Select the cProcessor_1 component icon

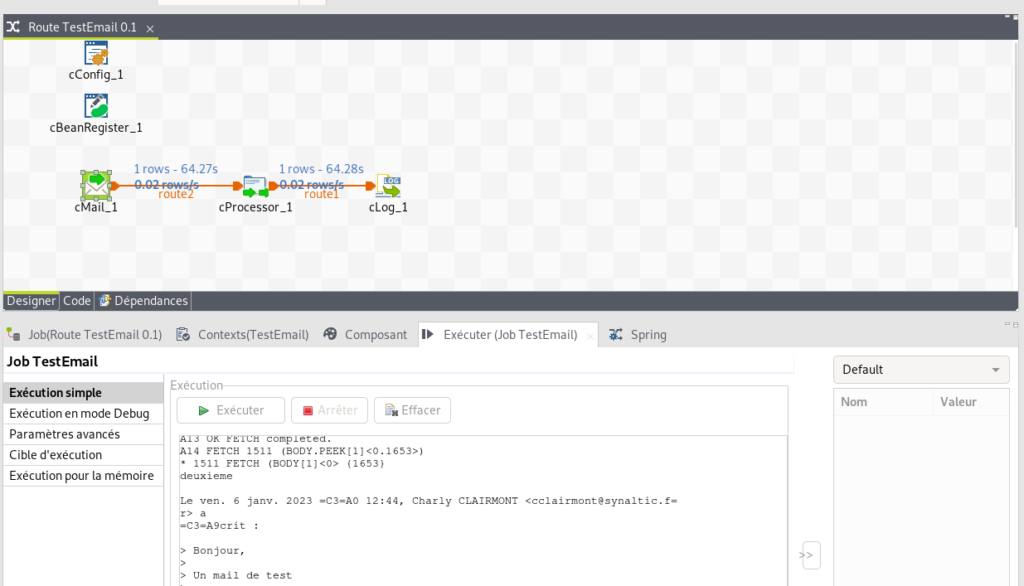click(254, 185)
